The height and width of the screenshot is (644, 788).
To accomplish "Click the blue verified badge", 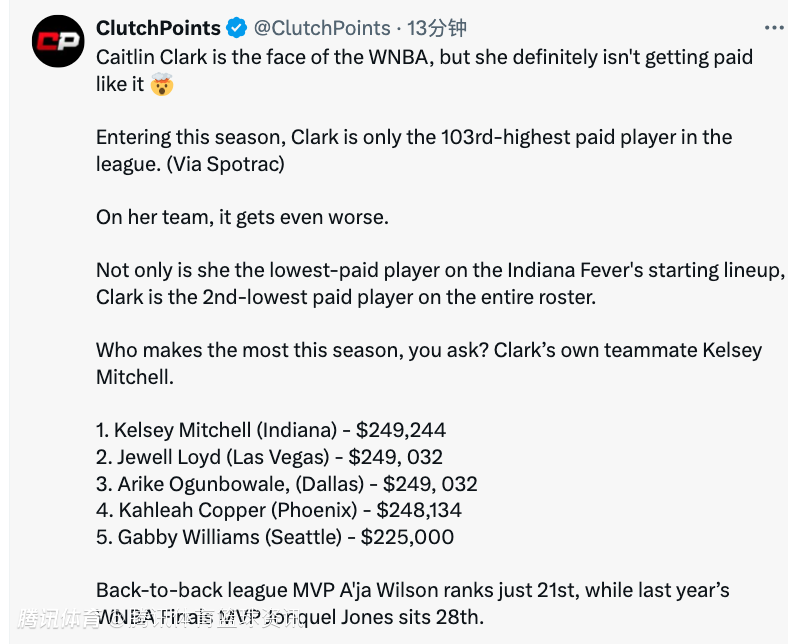I will pos(236,28).
